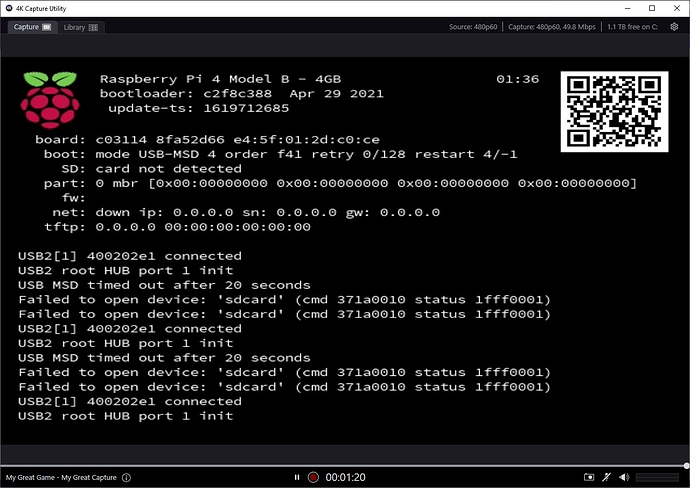Viewport: 690px width, 488px height.
Task: Select the Capture tab
Action: point(32,27)
